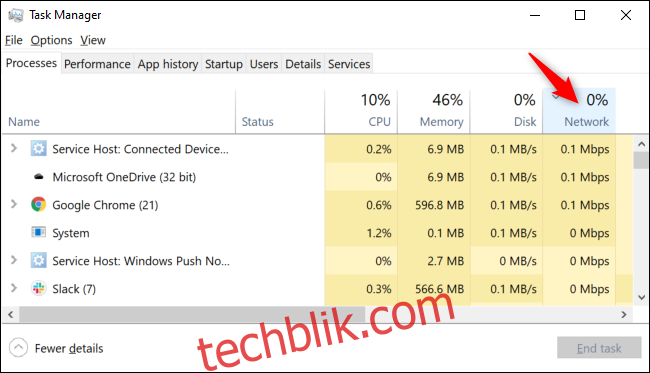Click the Google Chrome process icon
Screen dimensions: 650x373
pyautogui.click(x=39, y=205)
